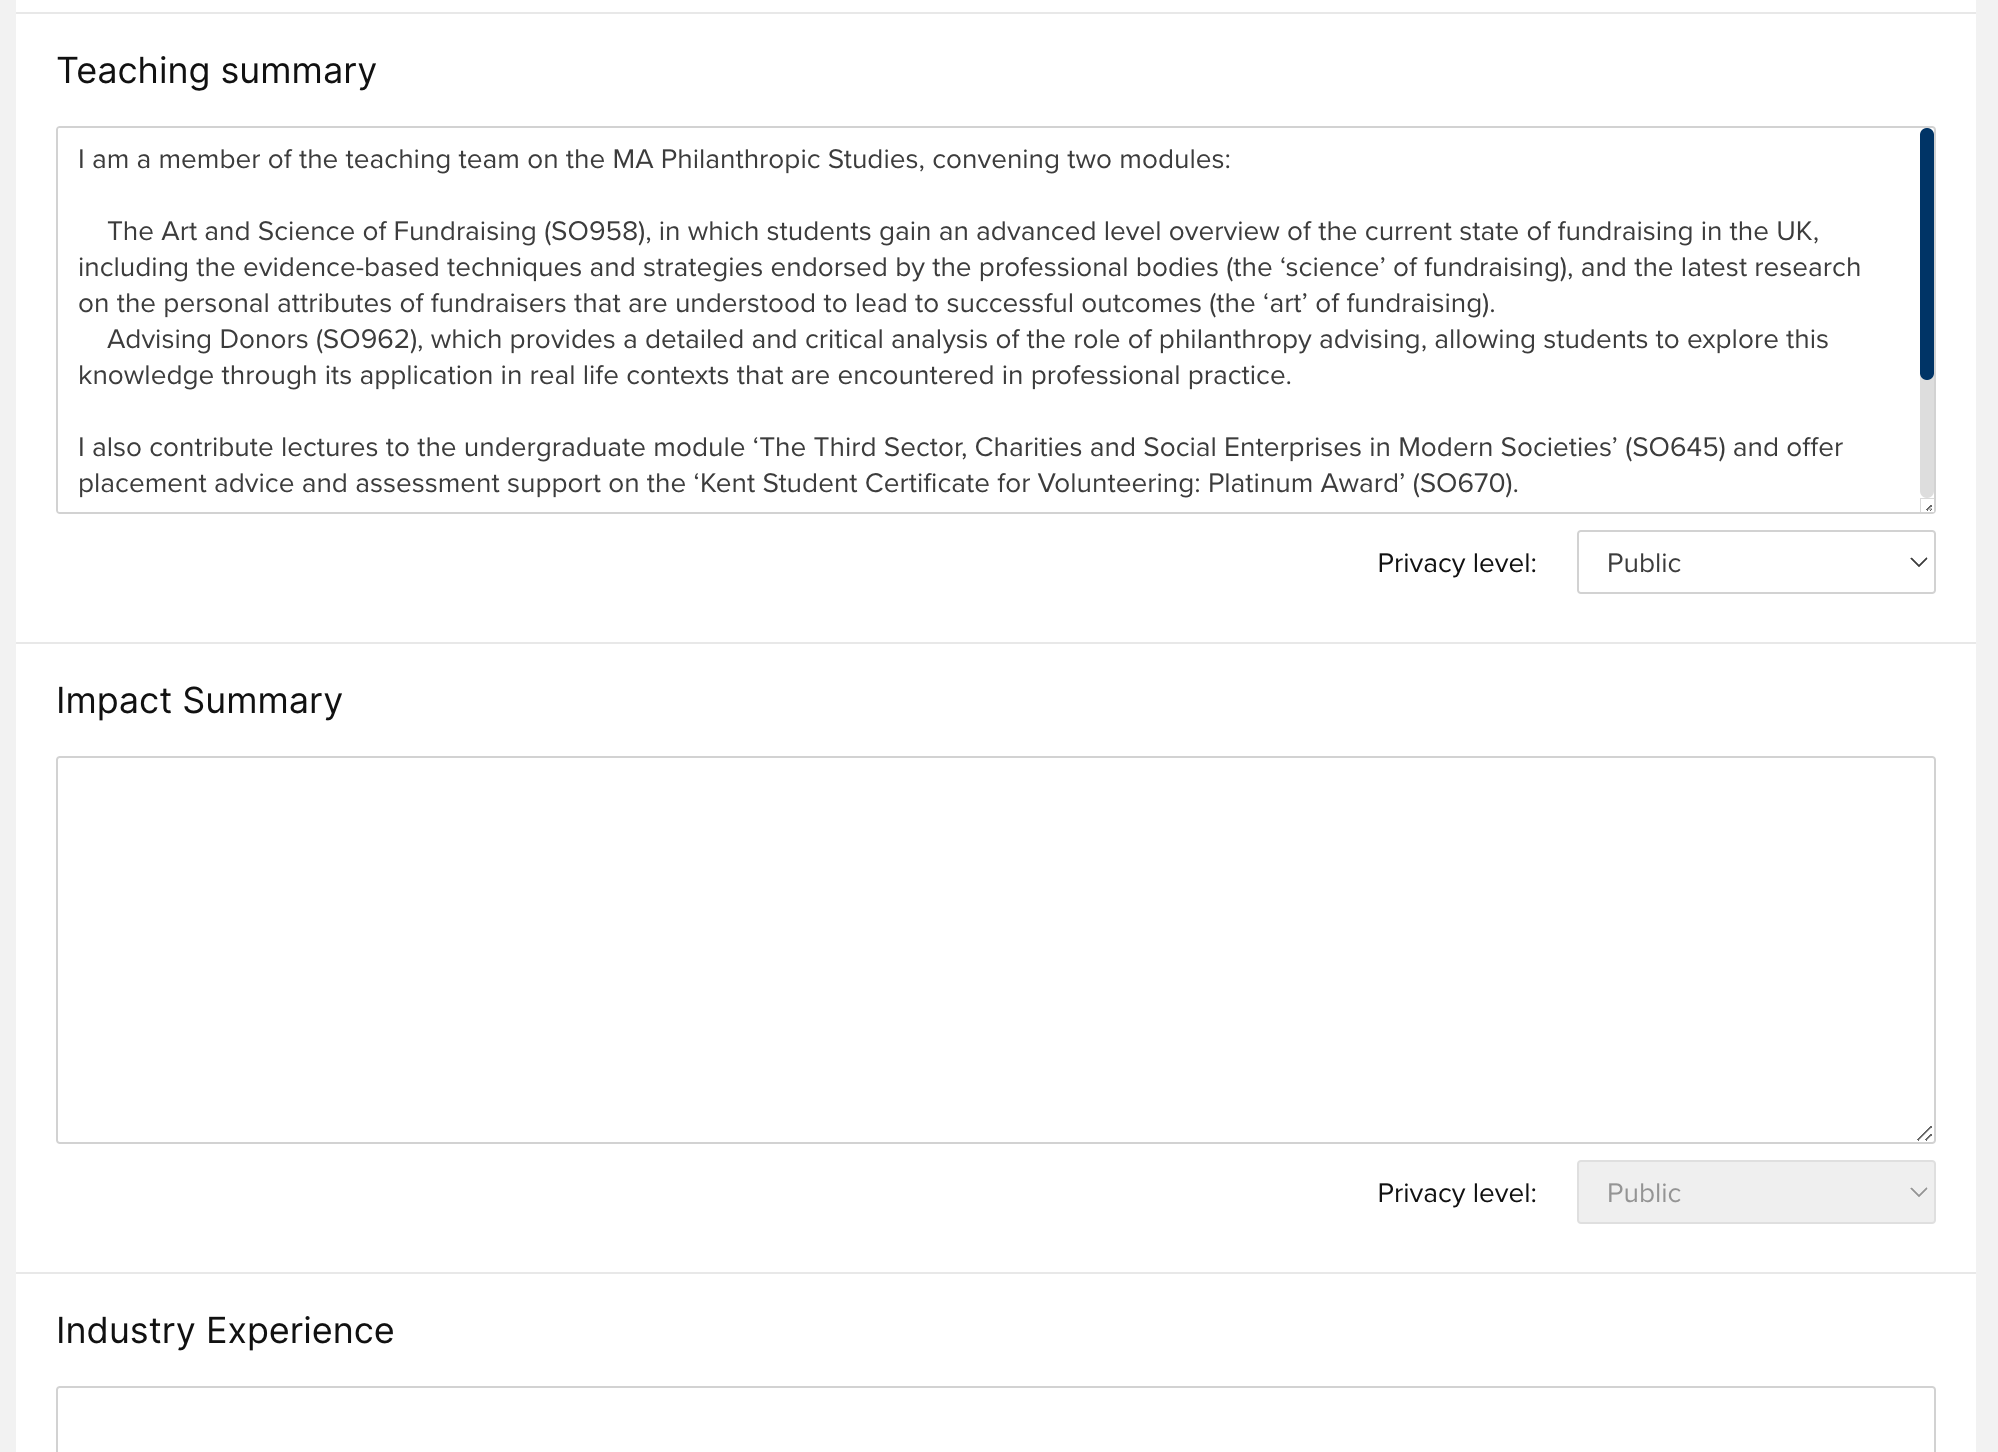The image size is (1998, 1452).
Task: Click the "Teaching summary" section heading
Action: 216,71
